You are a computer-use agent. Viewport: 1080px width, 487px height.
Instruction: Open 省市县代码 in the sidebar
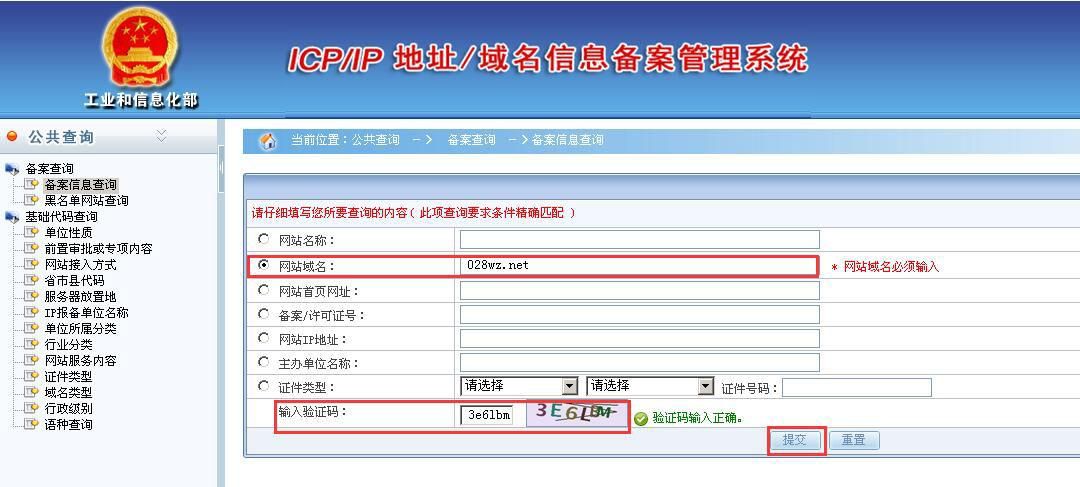[74, 280]
